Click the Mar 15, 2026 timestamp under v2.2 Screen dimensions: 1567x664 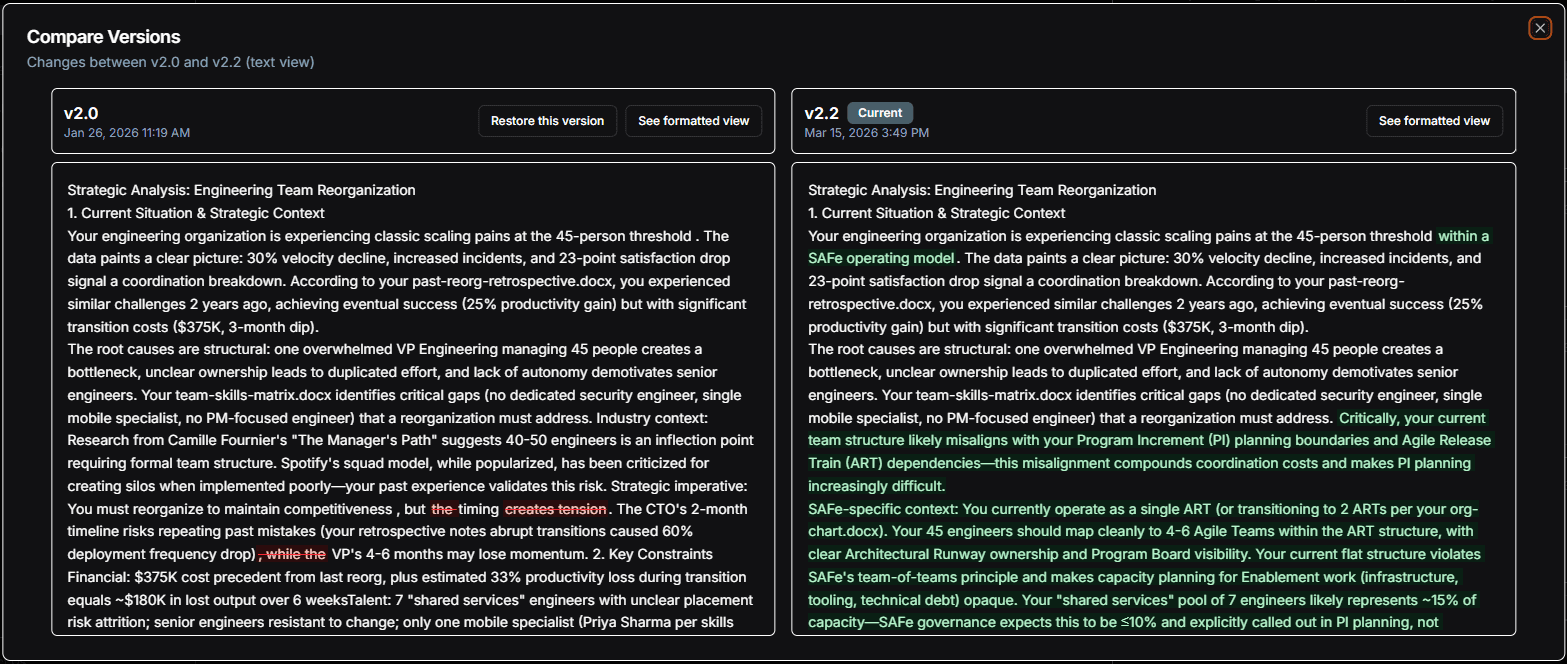(x=866, y=132)
